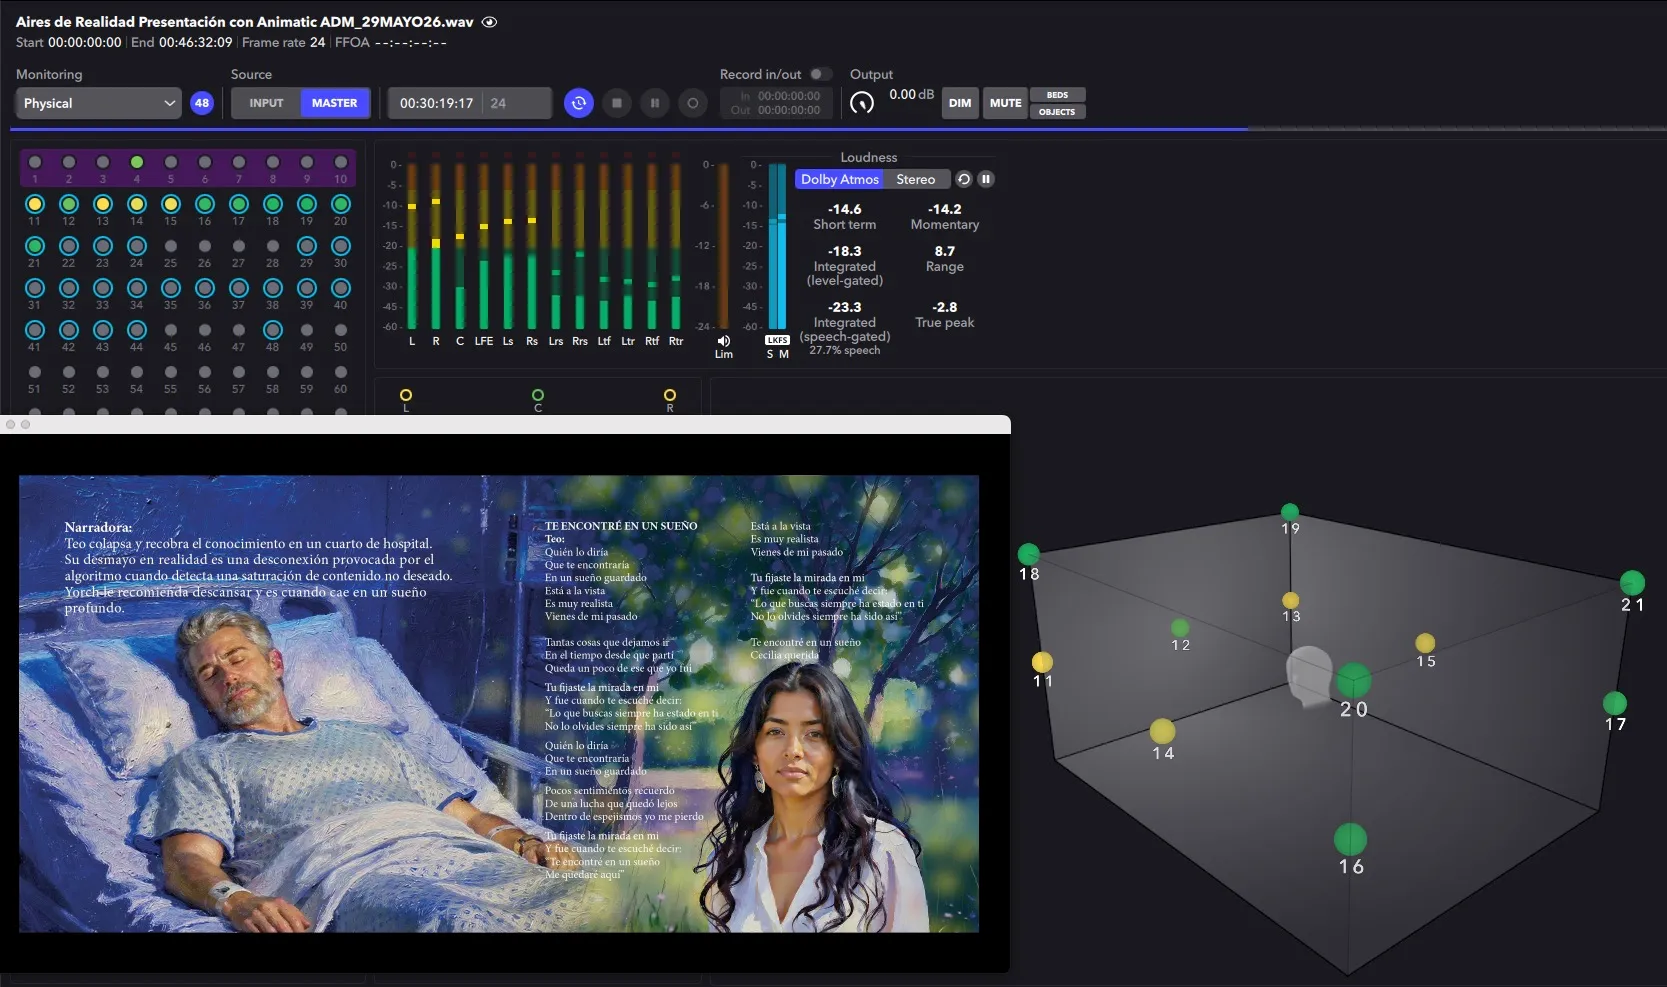Click object 11 status indicator
The height and width of the screenshot is (987, 1667).
(x=35, y=204)
